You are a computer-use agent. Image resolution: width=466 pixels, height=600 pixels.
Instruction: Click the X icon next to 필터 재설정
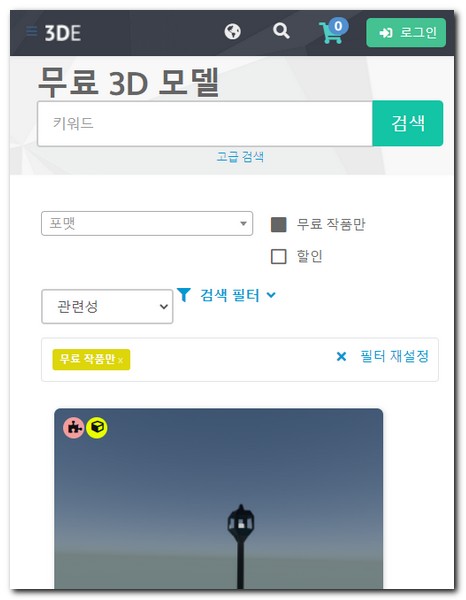click(x=341, y=357)
